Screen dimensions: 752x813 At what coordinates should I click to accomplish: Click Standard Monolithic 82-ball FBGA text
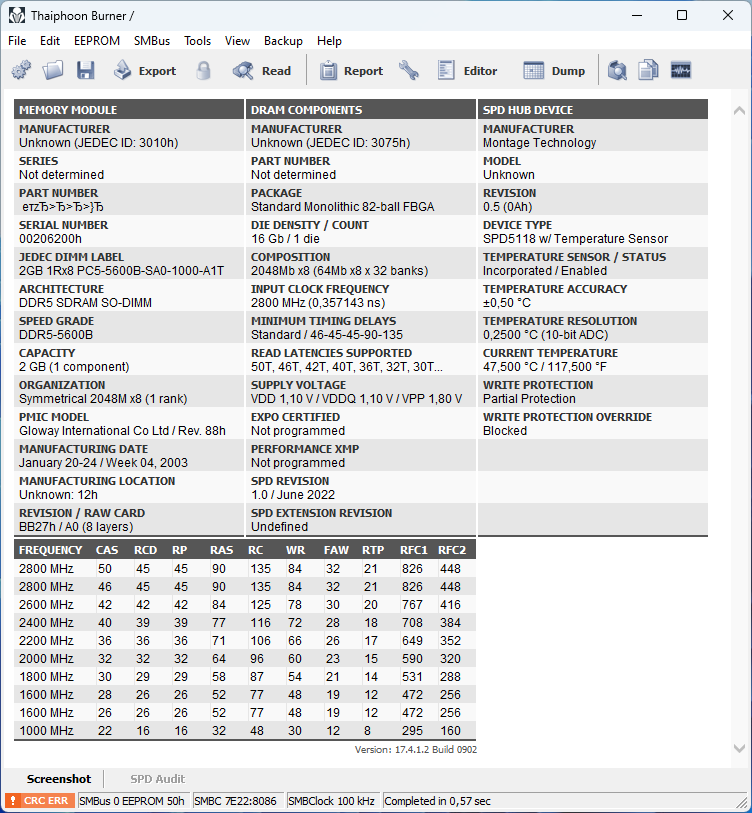tap(342, 207)
